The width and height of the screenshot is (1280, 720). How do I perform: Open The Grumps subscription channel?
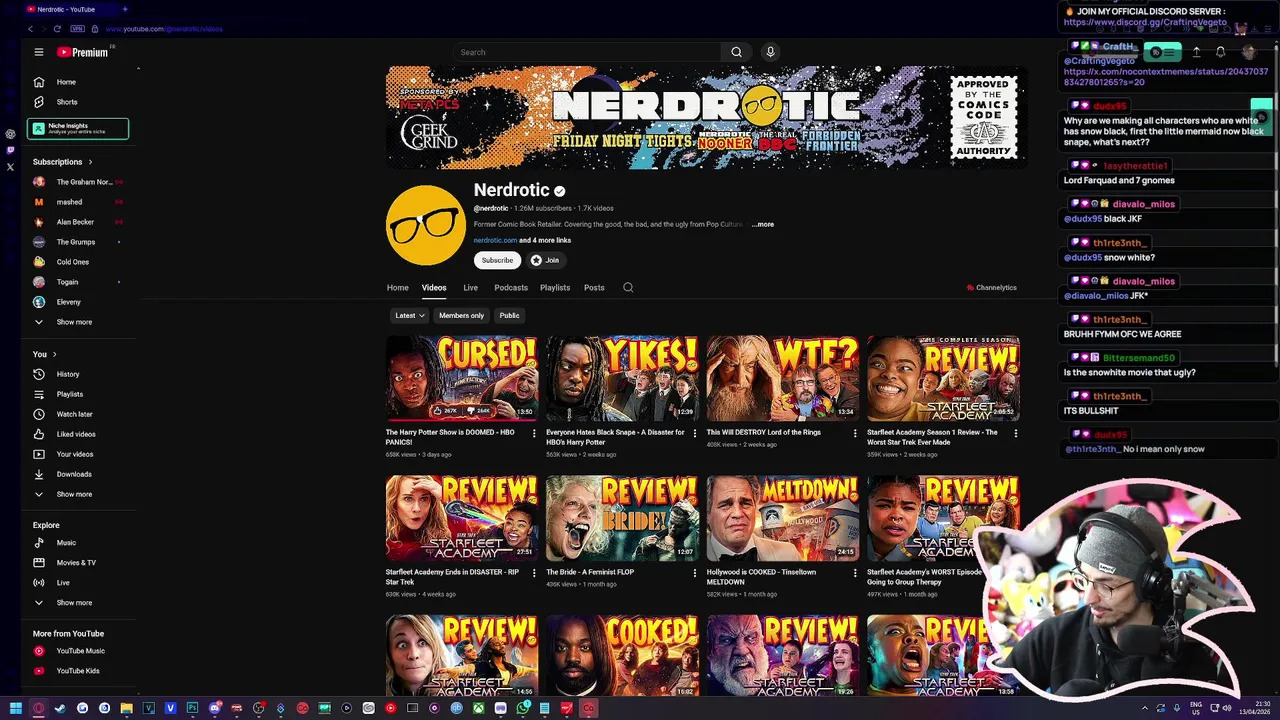(78, 242)
